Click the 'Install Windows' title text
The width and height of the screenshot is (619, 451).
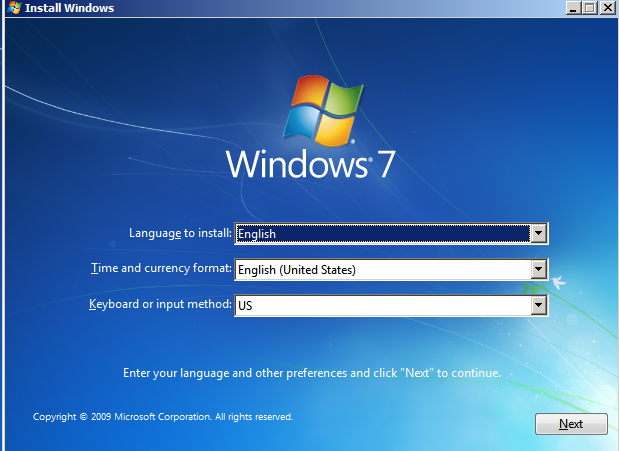tap(69, 8)
